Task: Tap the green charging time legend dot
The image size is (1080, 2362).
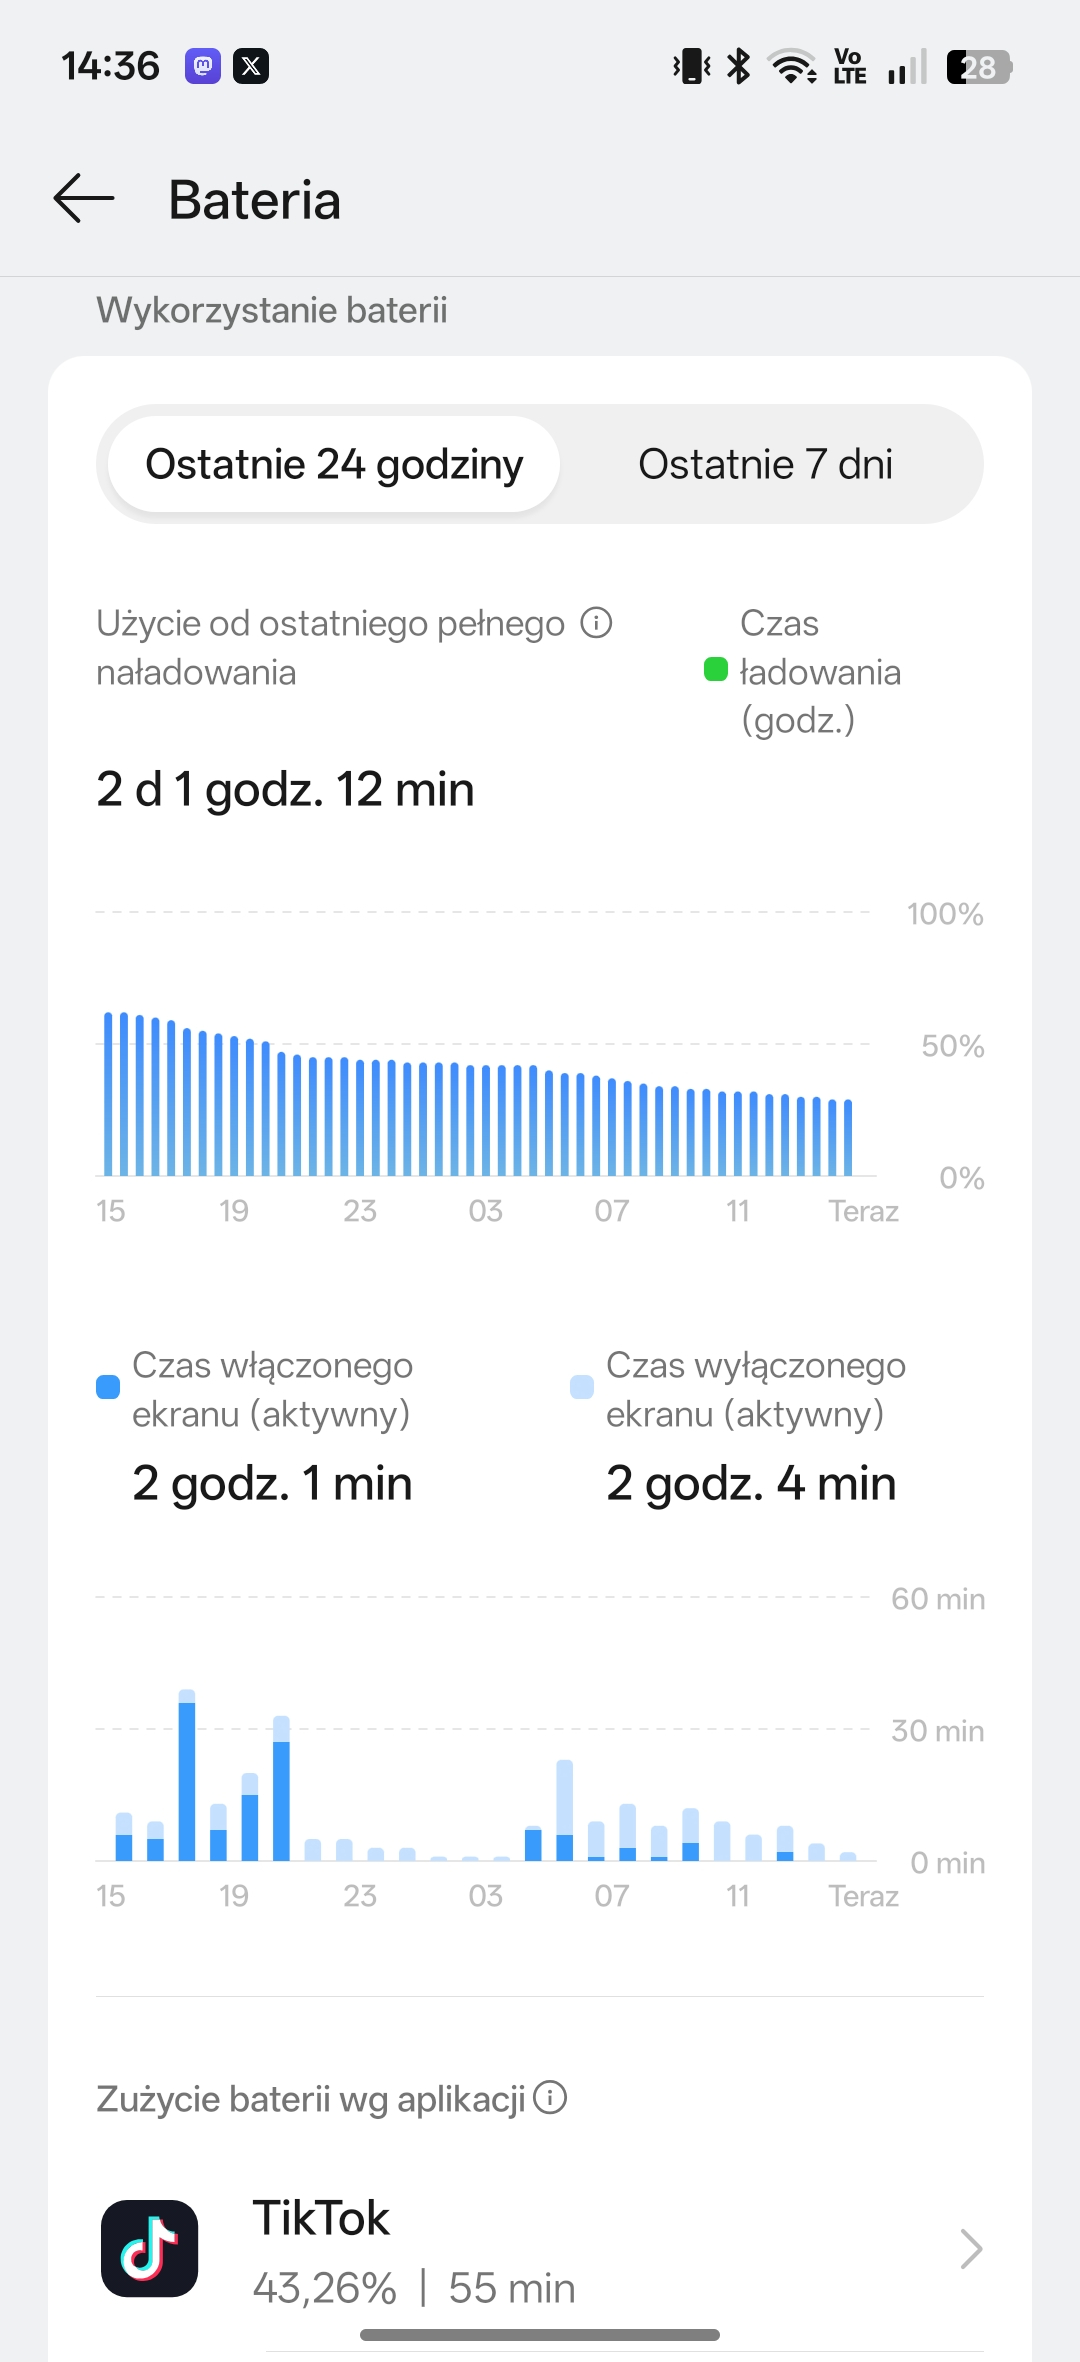Action: click(715, 669)
